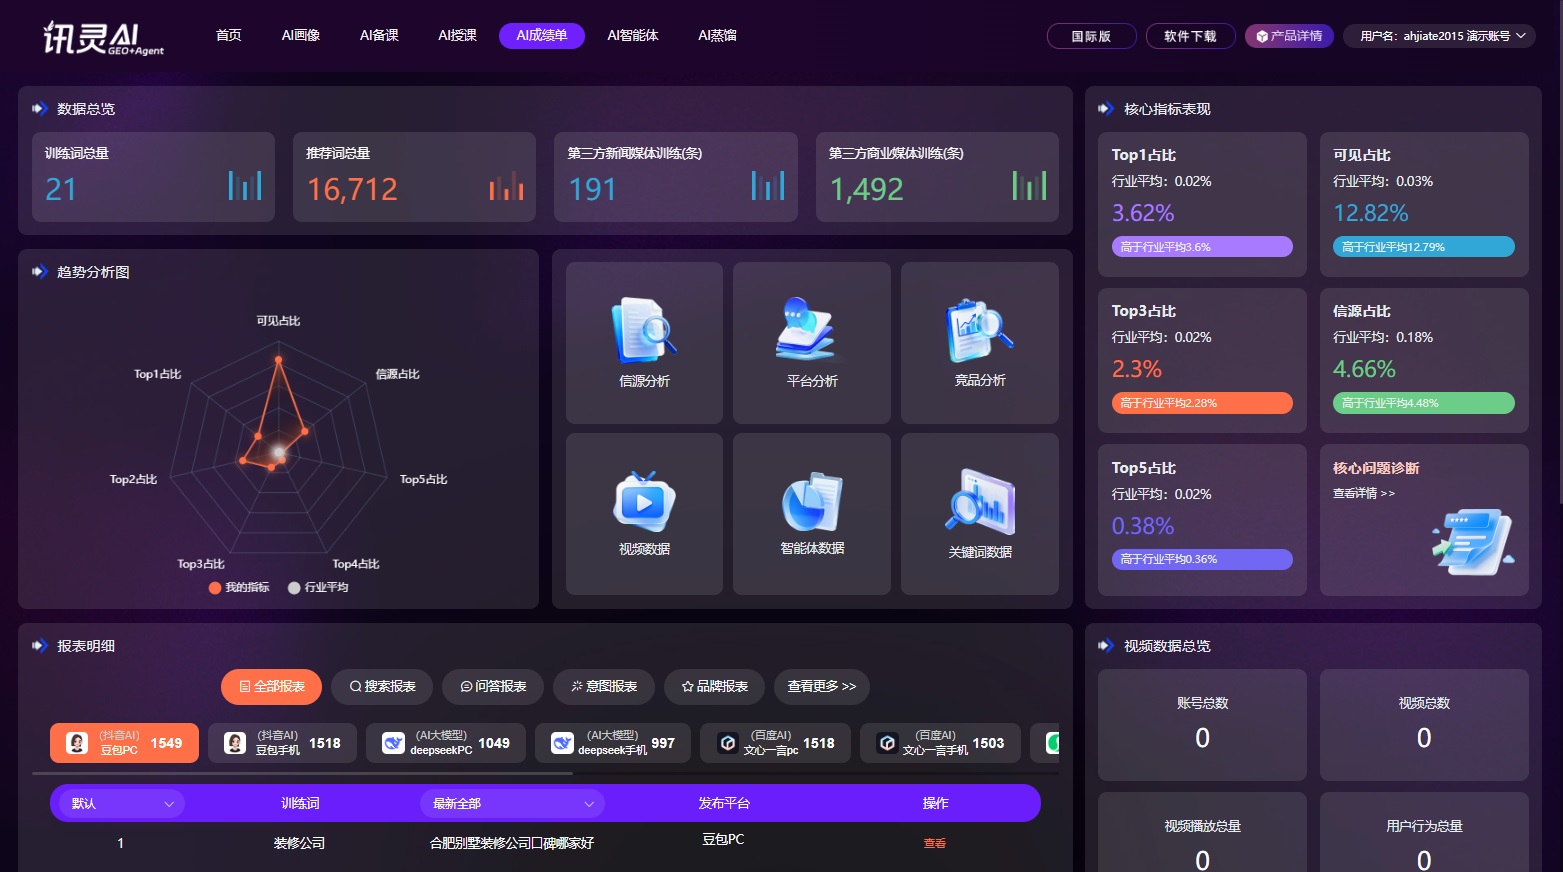Open the 最新全部 filter dropdown
Screen dimensions: 1563x872
pos(512,803)
